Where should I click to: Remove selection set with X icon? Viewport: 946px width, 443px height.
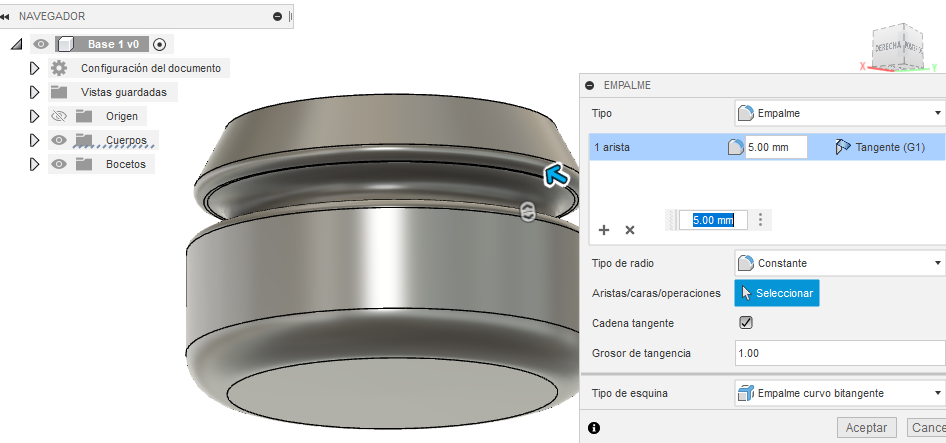(630, 230)
